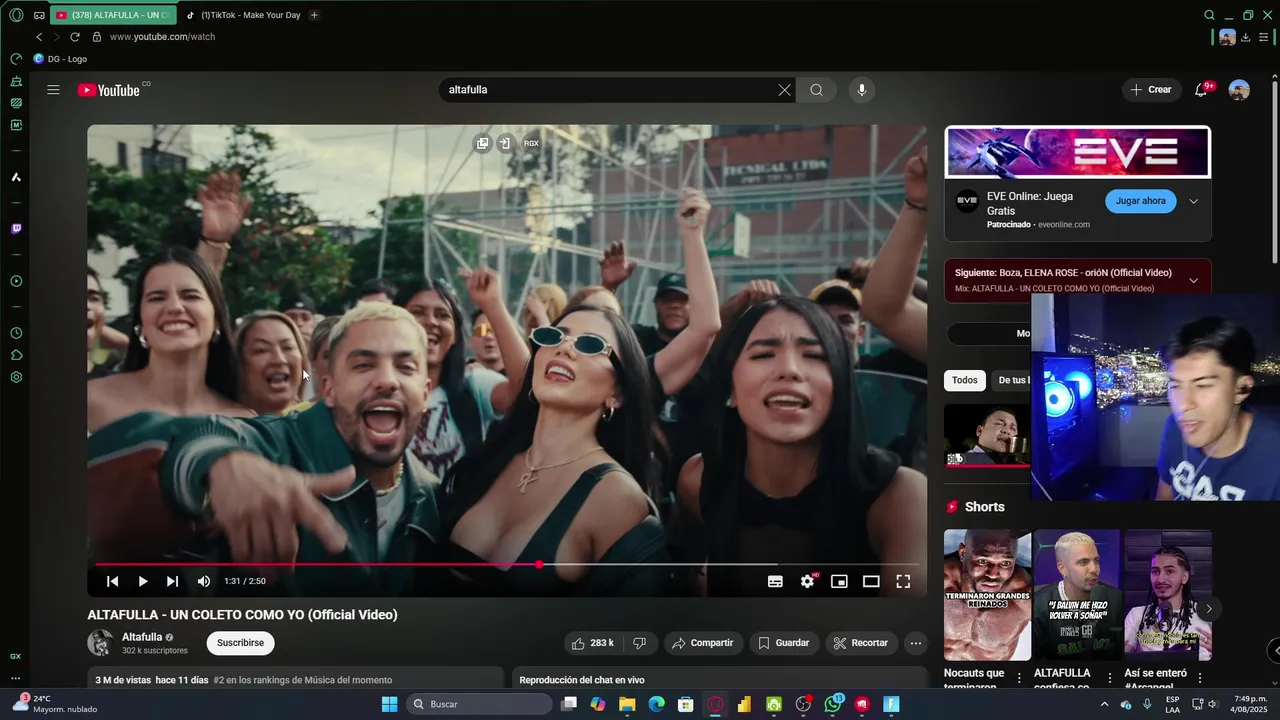
Task: Open the browser easy setup sliders icon
Action: pyautogui.click(x=1264, y=37)
